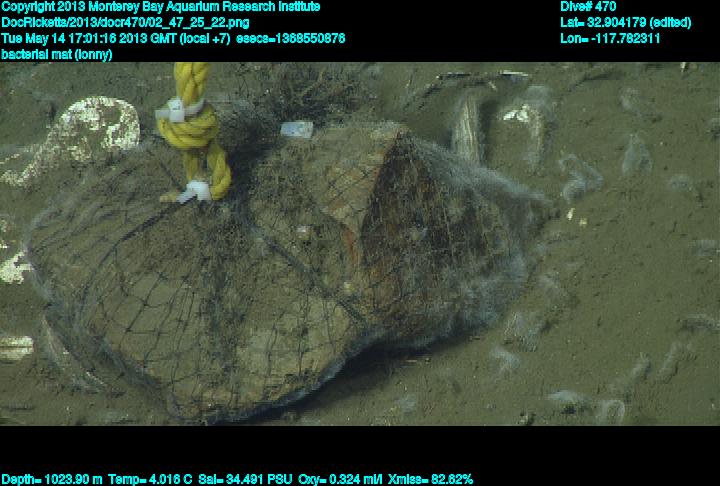Image resolution: width=720 pixels, height=486 pixels.
Task: Click the Lat= 32.904179 (edited) readout
Action: click(626, 23)
